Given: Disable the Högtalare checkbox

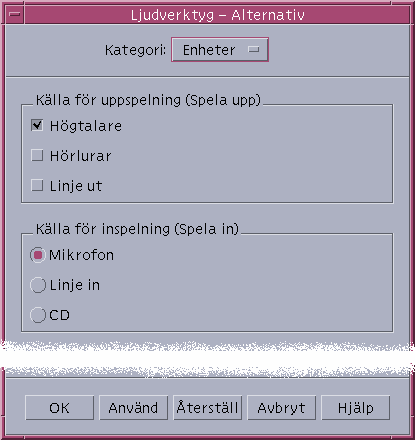Looking at the screenshot, I should (x=37, y=125).
